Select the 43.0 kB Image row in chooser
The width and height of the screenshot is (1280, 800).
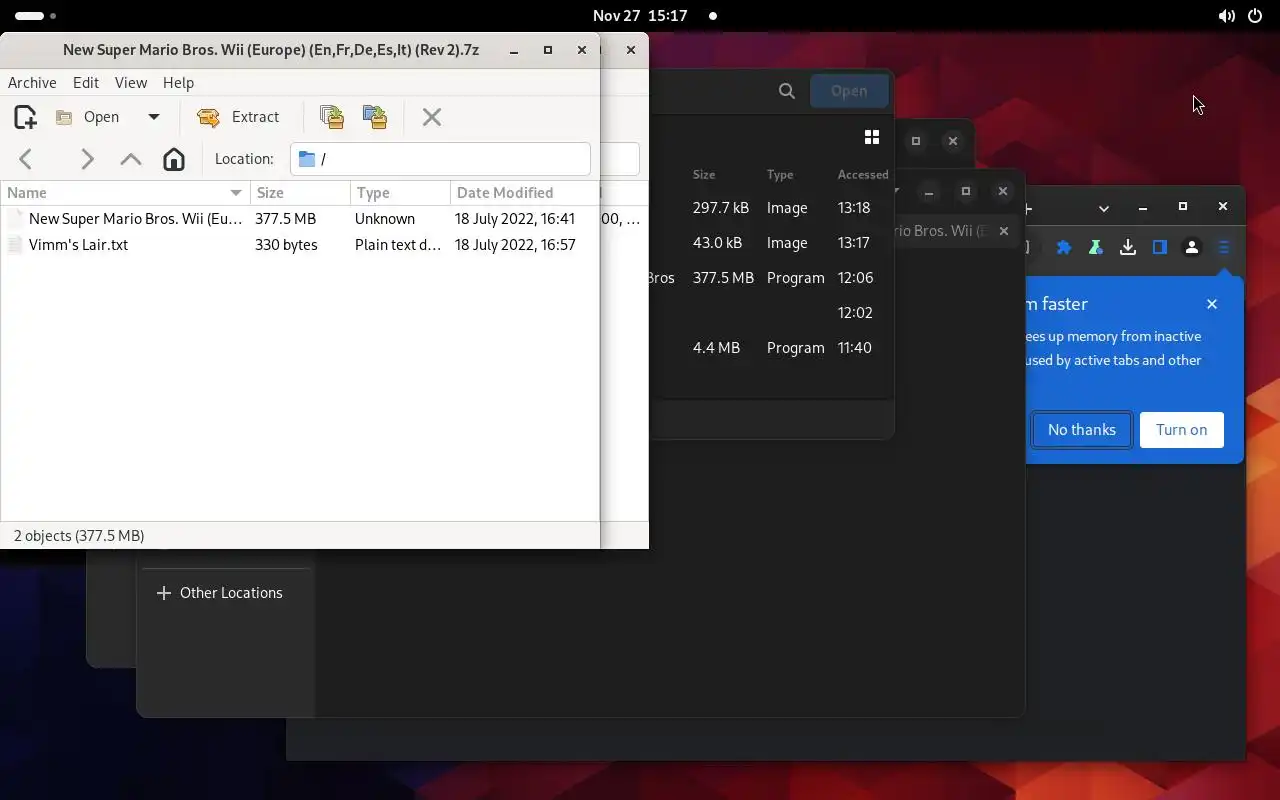click(x=770, y=243)
